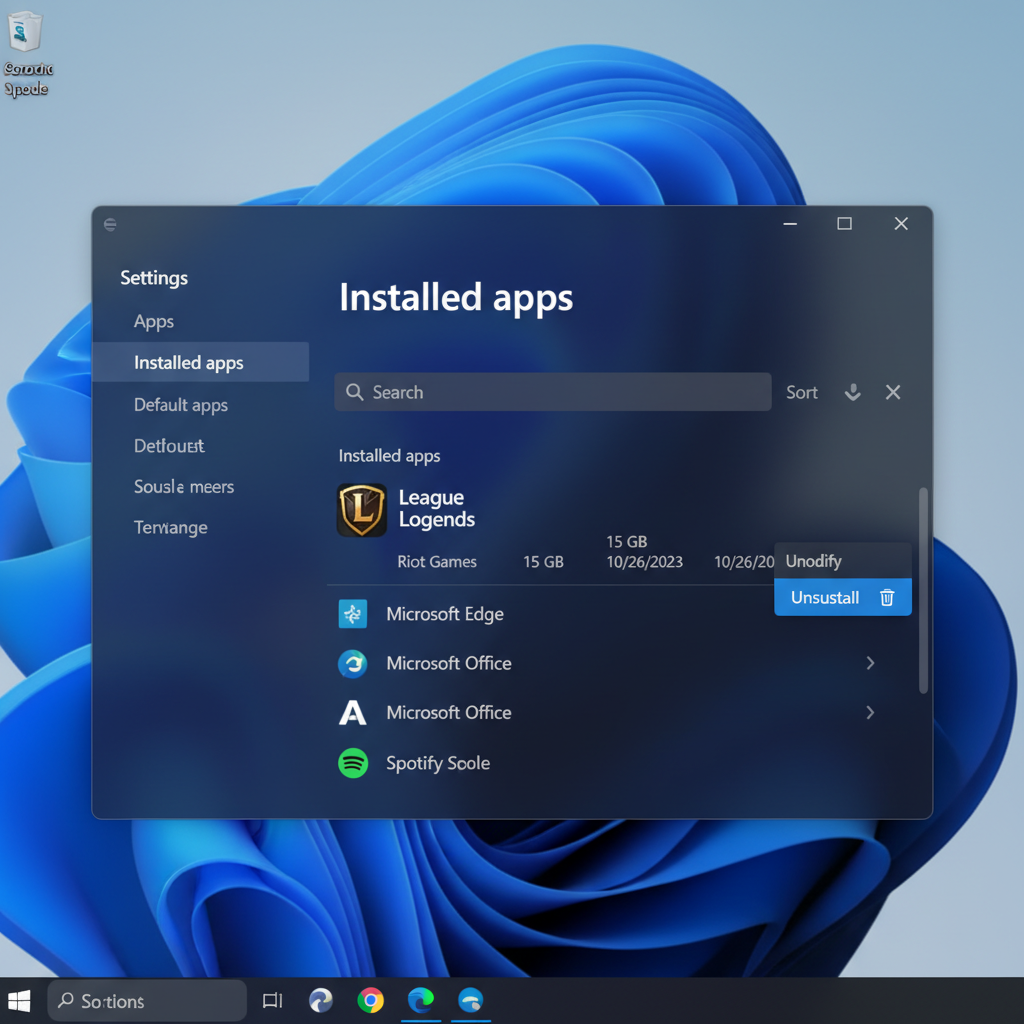1024x1024 pixels.
Task: Select the Spotify app icon in the list
Action: click(x=352, y=763)
